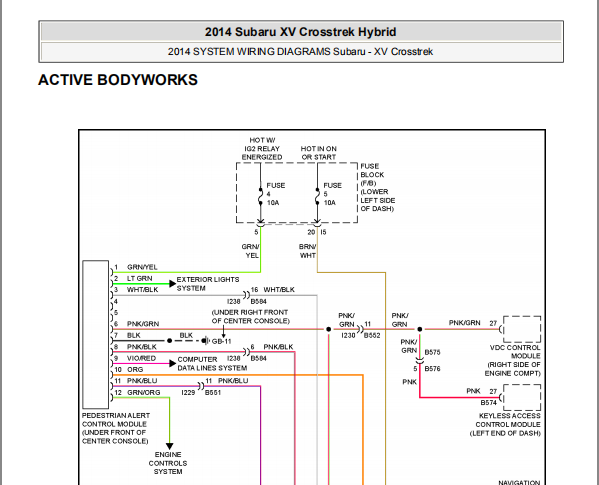Click the fuse 5 symbol in the fuse block
This screenshot has width=599, height=485.
pos(317,196)
